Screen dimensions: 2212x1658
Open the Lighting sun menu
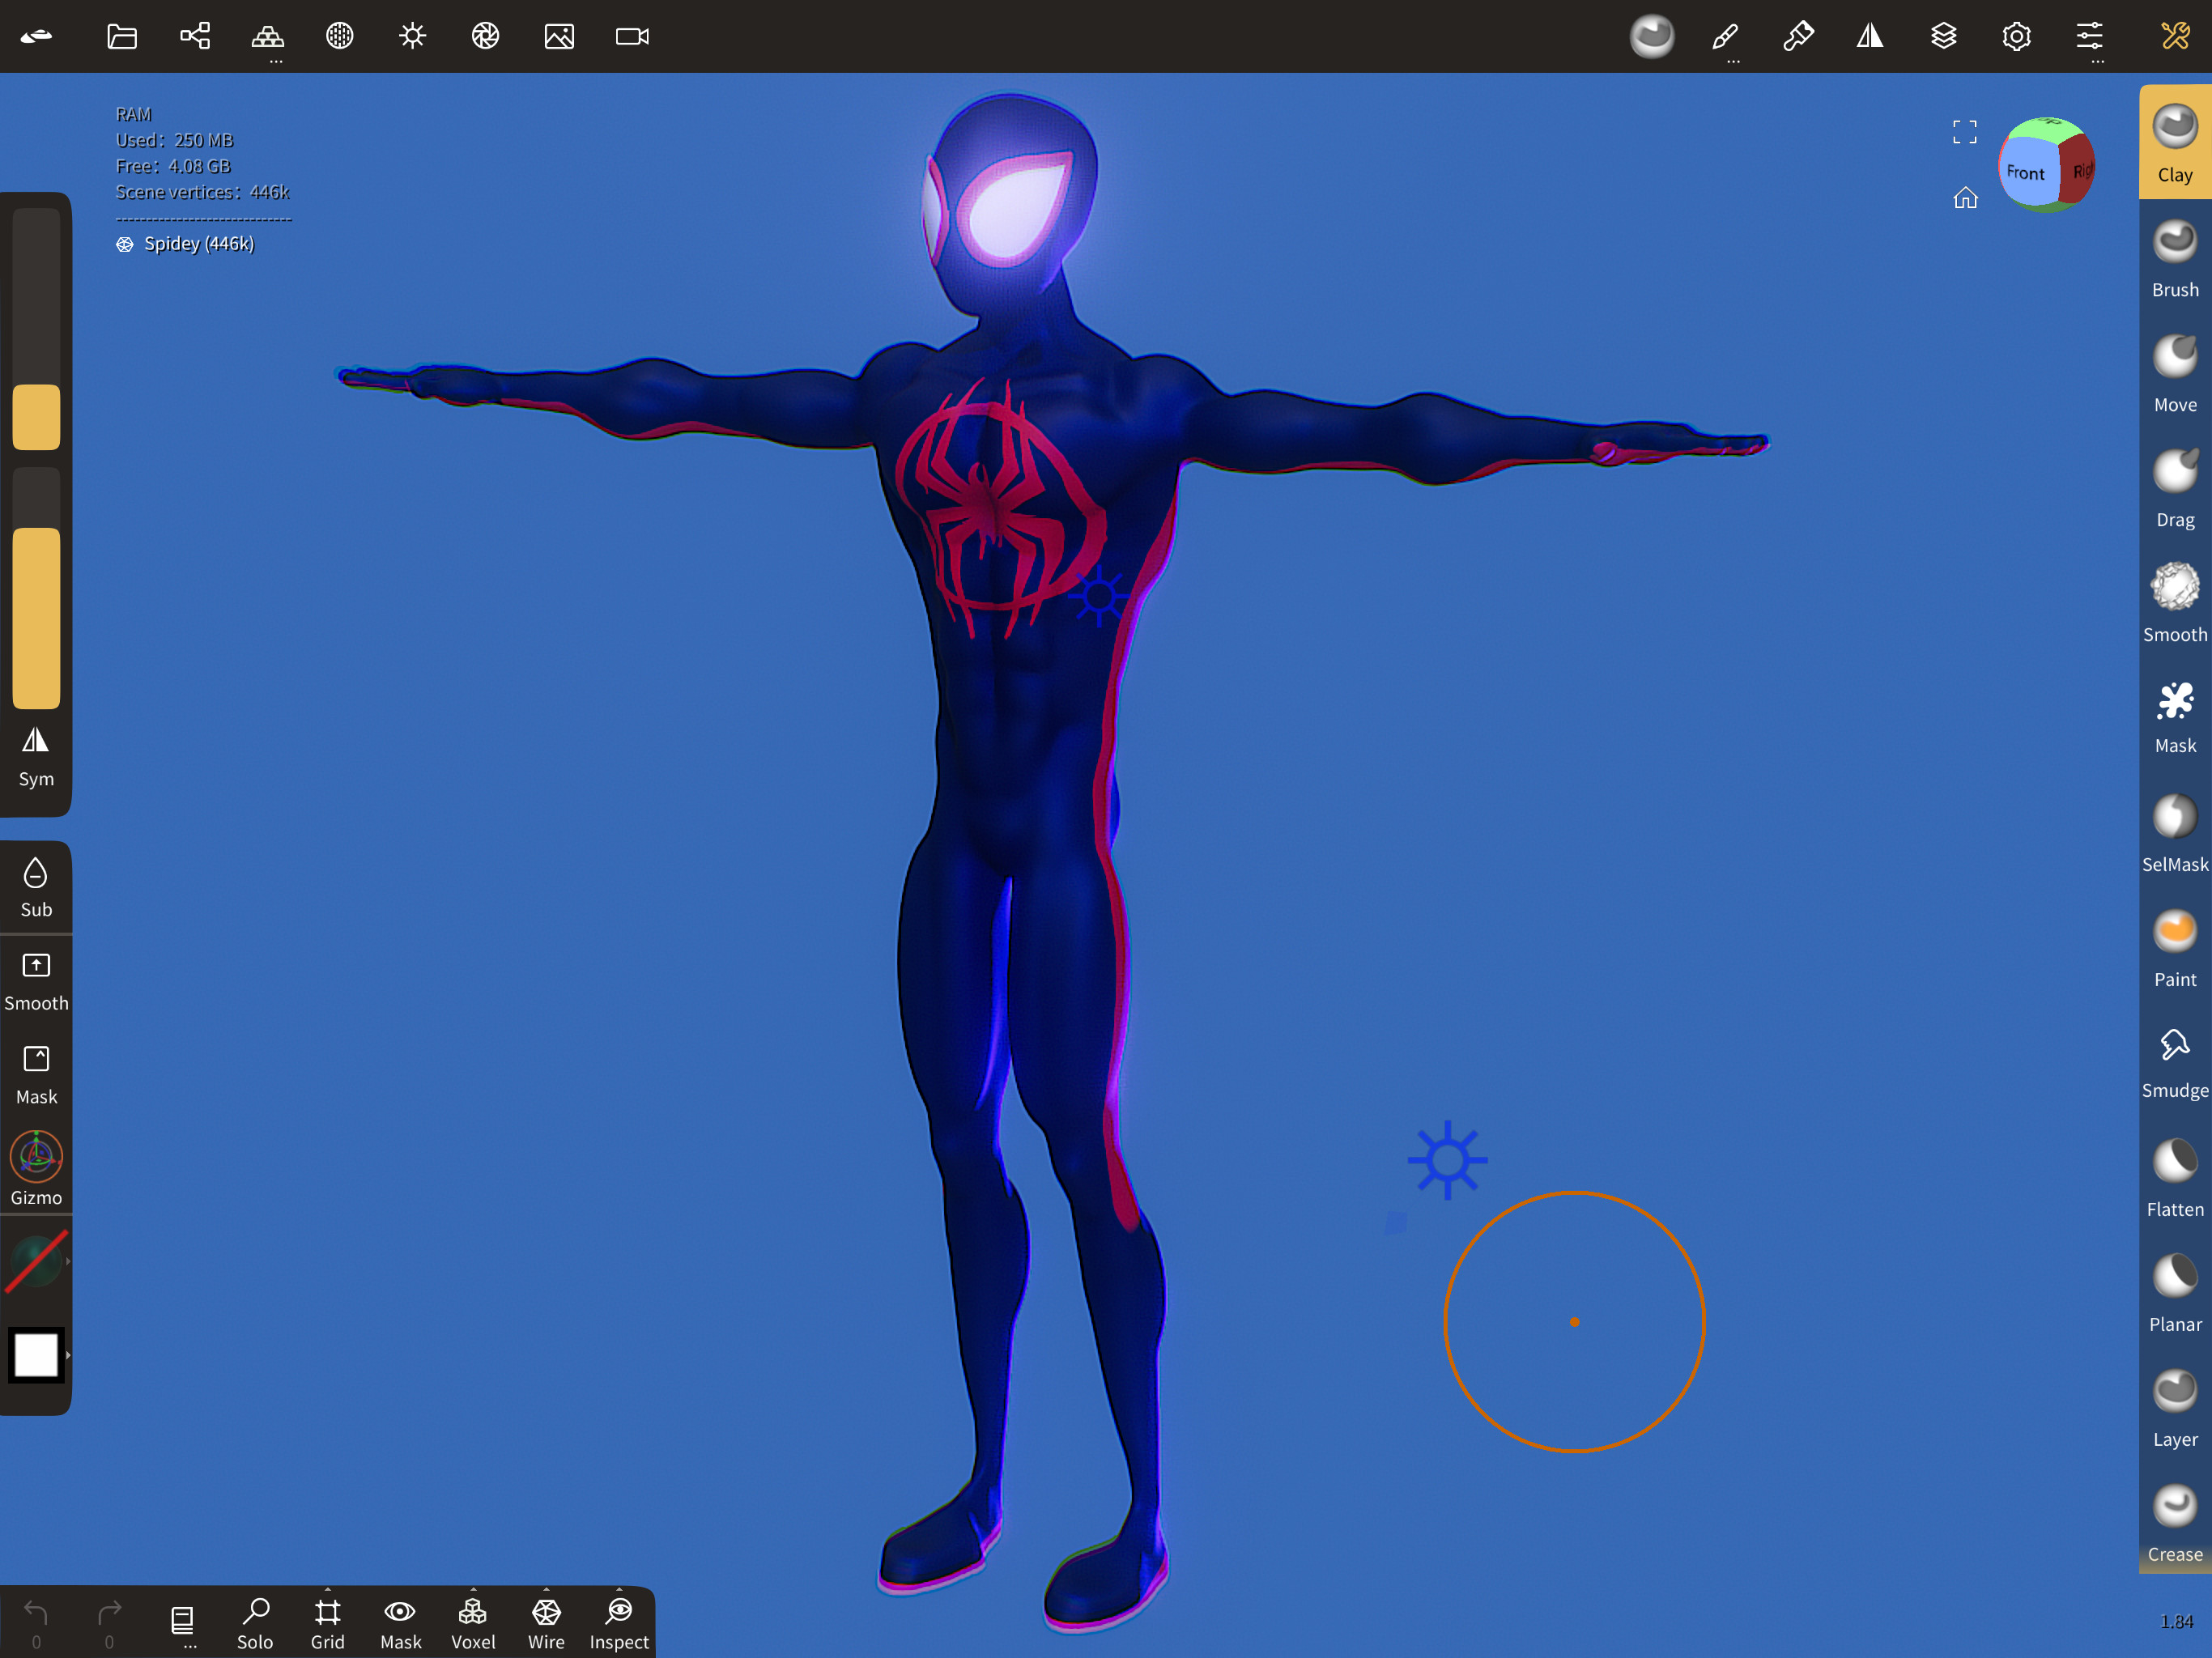click(413, 37)
